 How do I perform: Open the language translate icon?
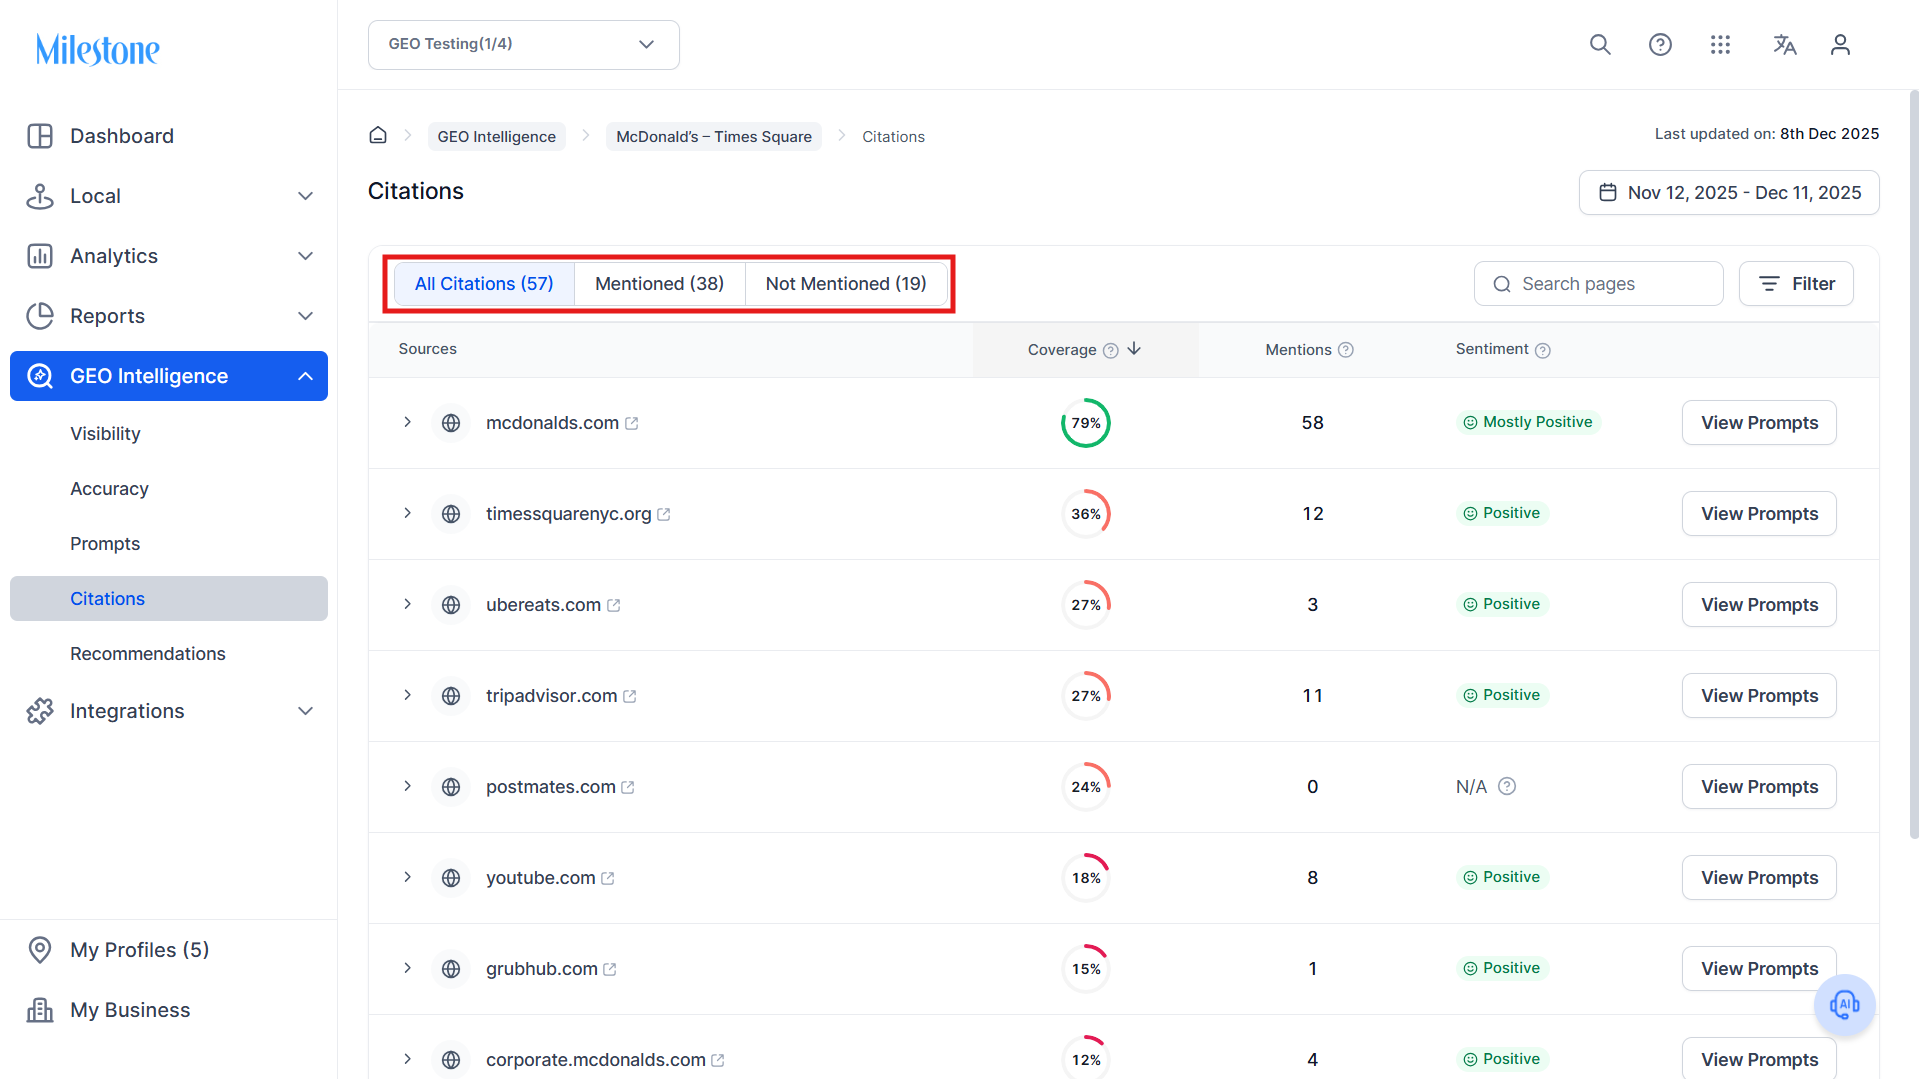(x=1784, y=45)
